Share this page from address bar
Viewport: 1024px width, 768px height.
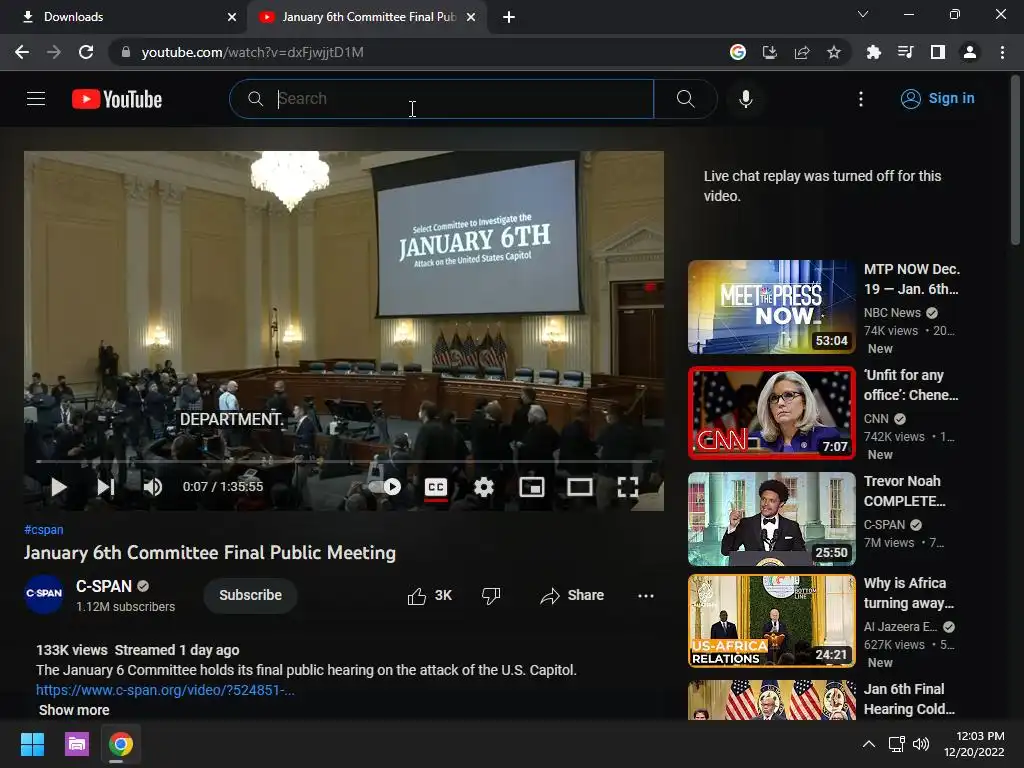tap(801, 52)
